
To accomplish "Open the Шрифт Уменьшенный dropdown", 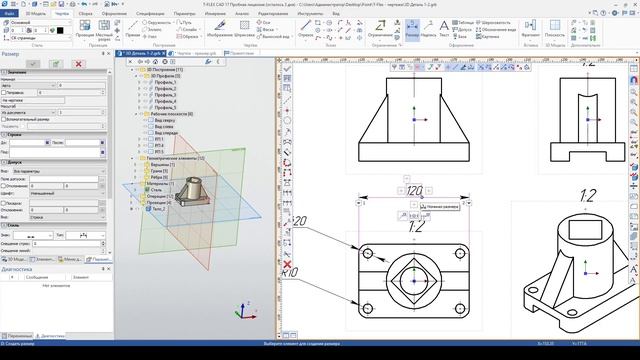I will 67,193.
